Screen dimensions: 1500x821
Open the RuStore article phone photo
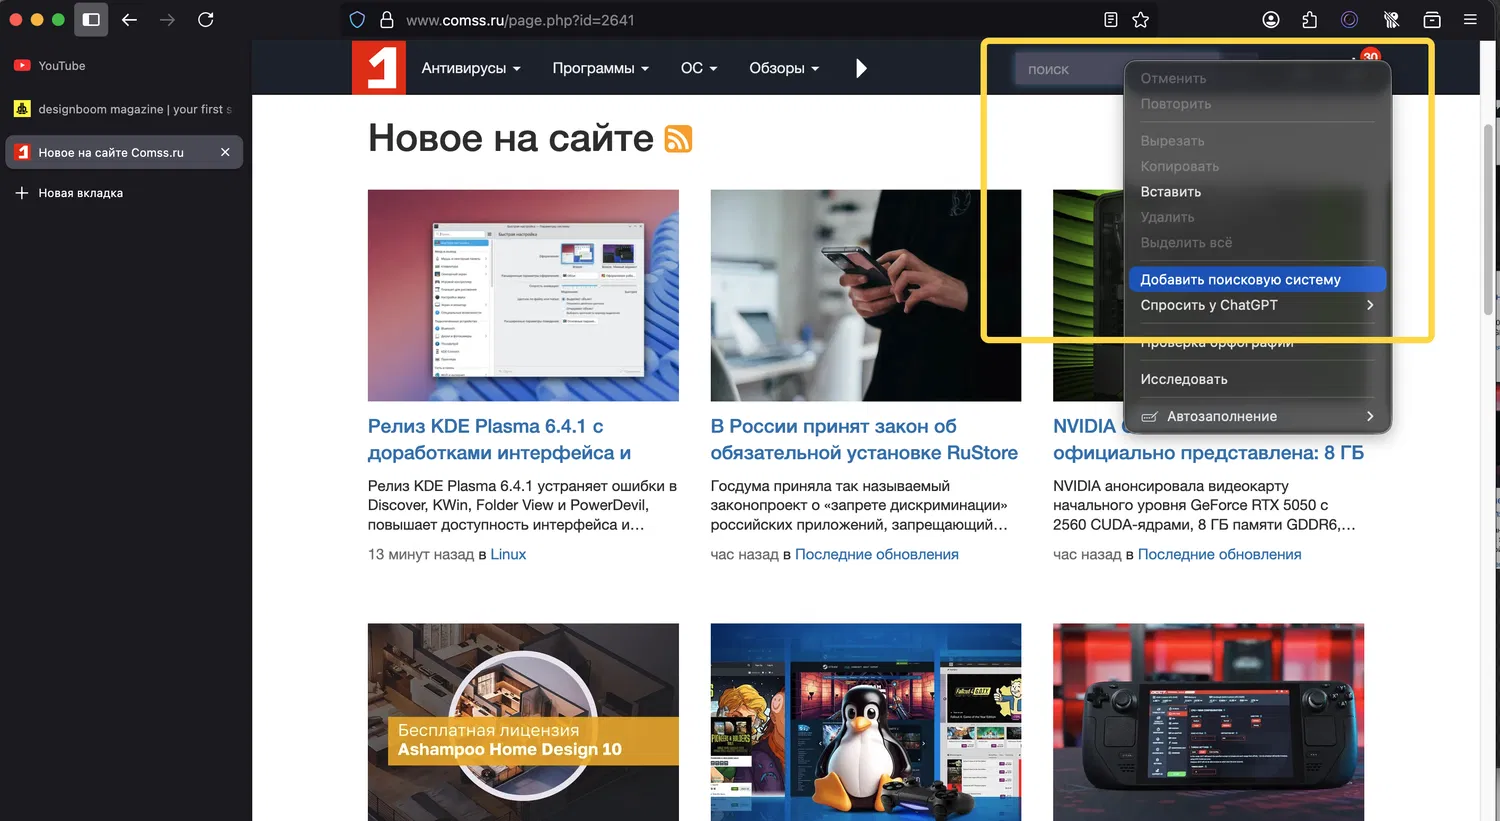coord(866,296)
